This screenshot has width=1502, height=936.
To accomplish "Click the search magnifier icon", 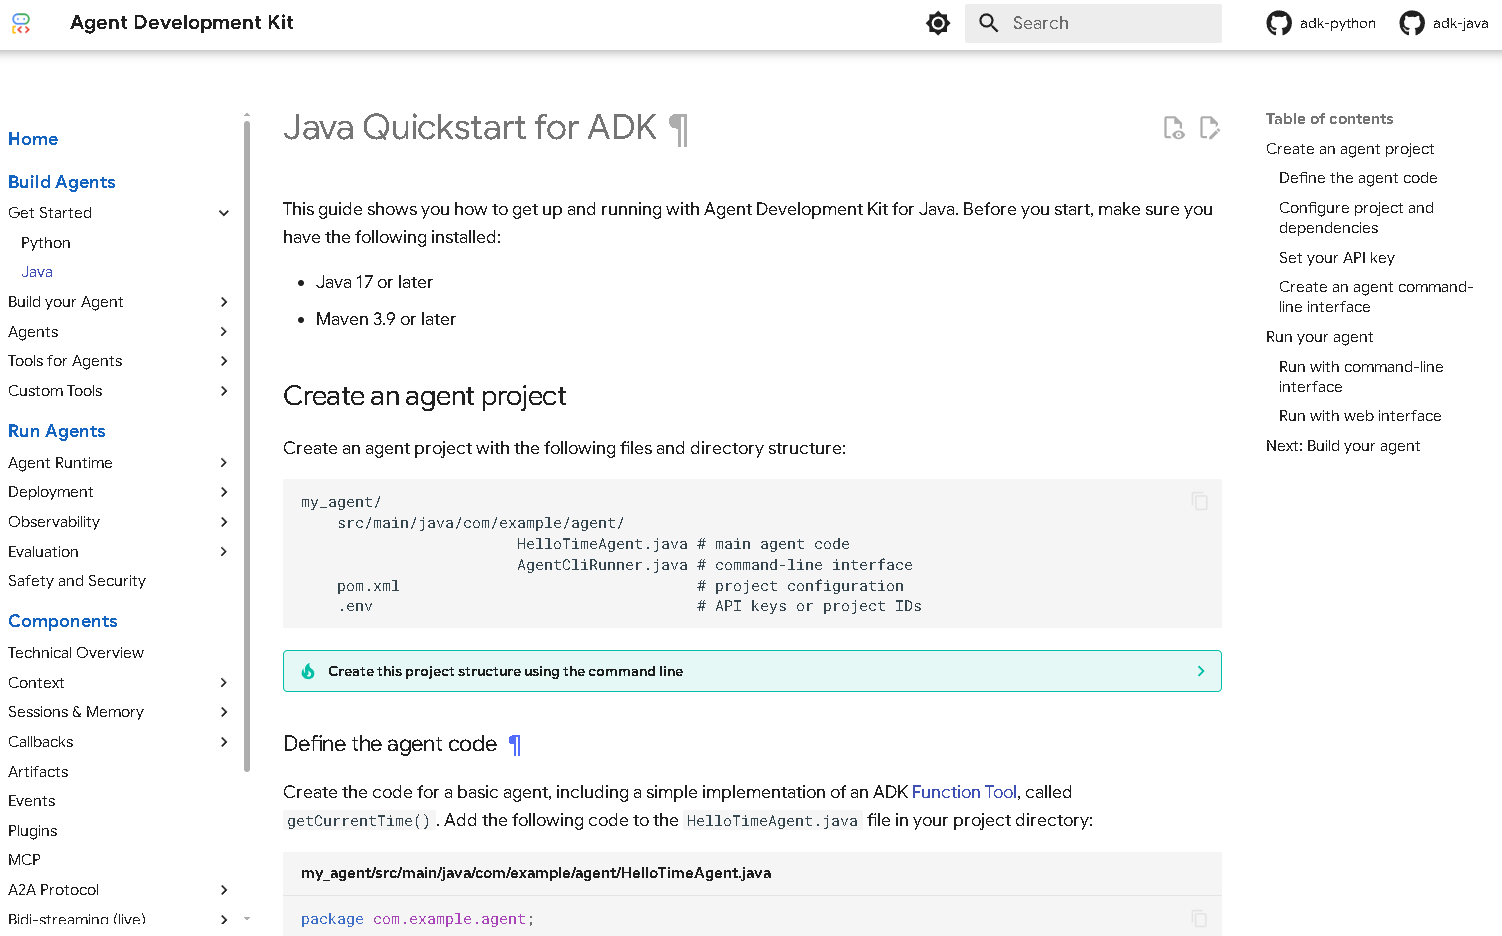I will point(989,23).
